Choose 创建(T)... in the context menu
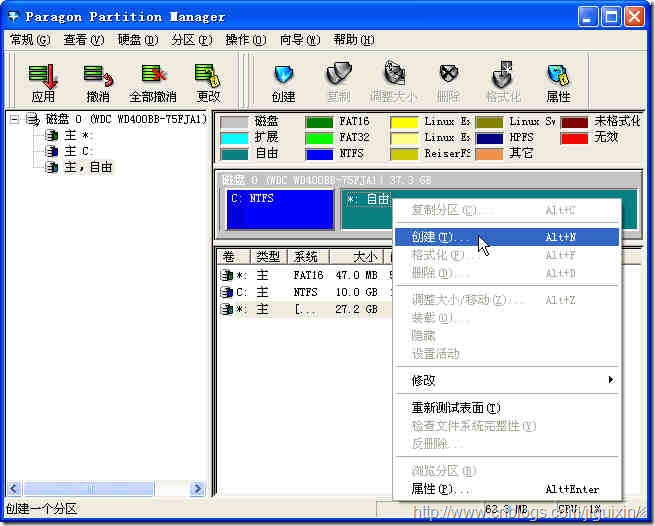655x526 pixels. point(506,236)
